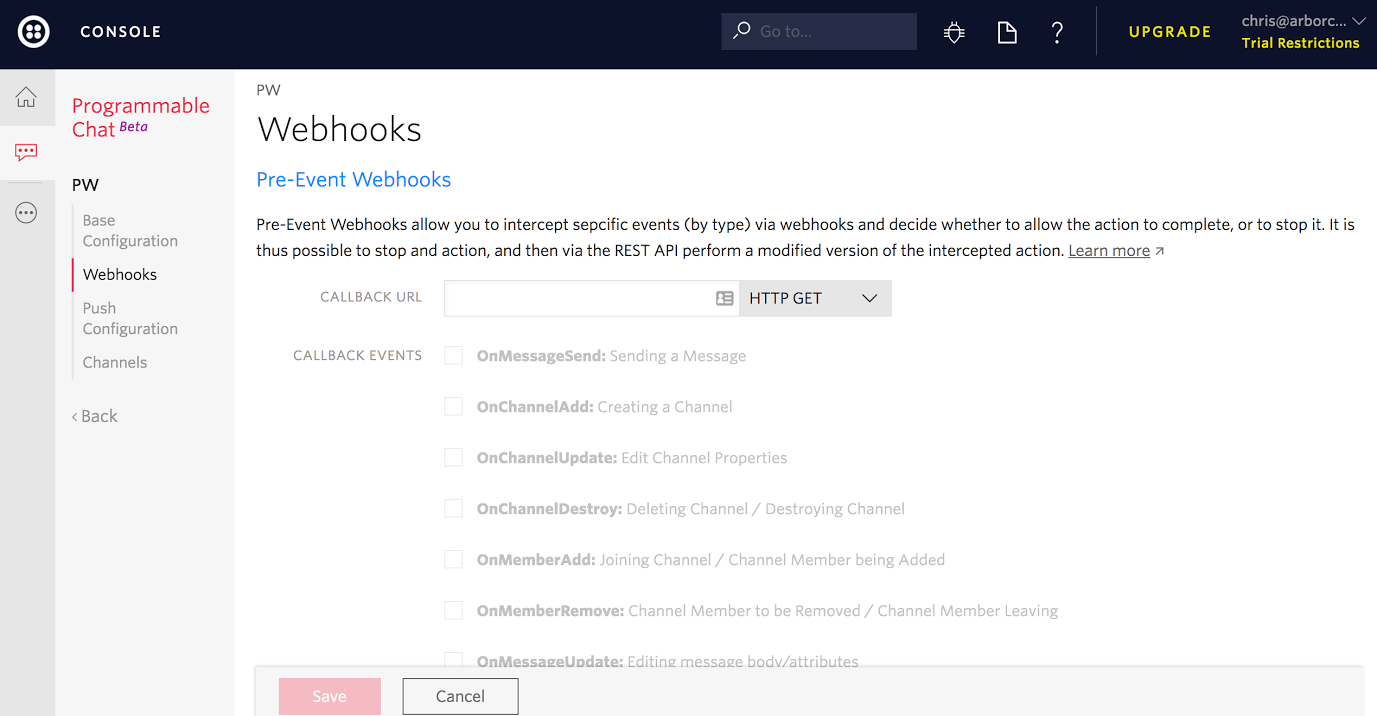Click the search magnifier icon
This screenshot has height=716, width=1377.
pyautogui.click(x=741, y=31)
